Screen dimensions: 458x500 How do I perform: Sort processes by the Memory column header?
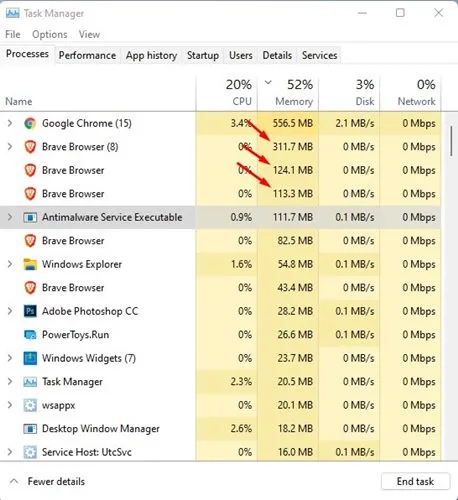click(288, 93)
